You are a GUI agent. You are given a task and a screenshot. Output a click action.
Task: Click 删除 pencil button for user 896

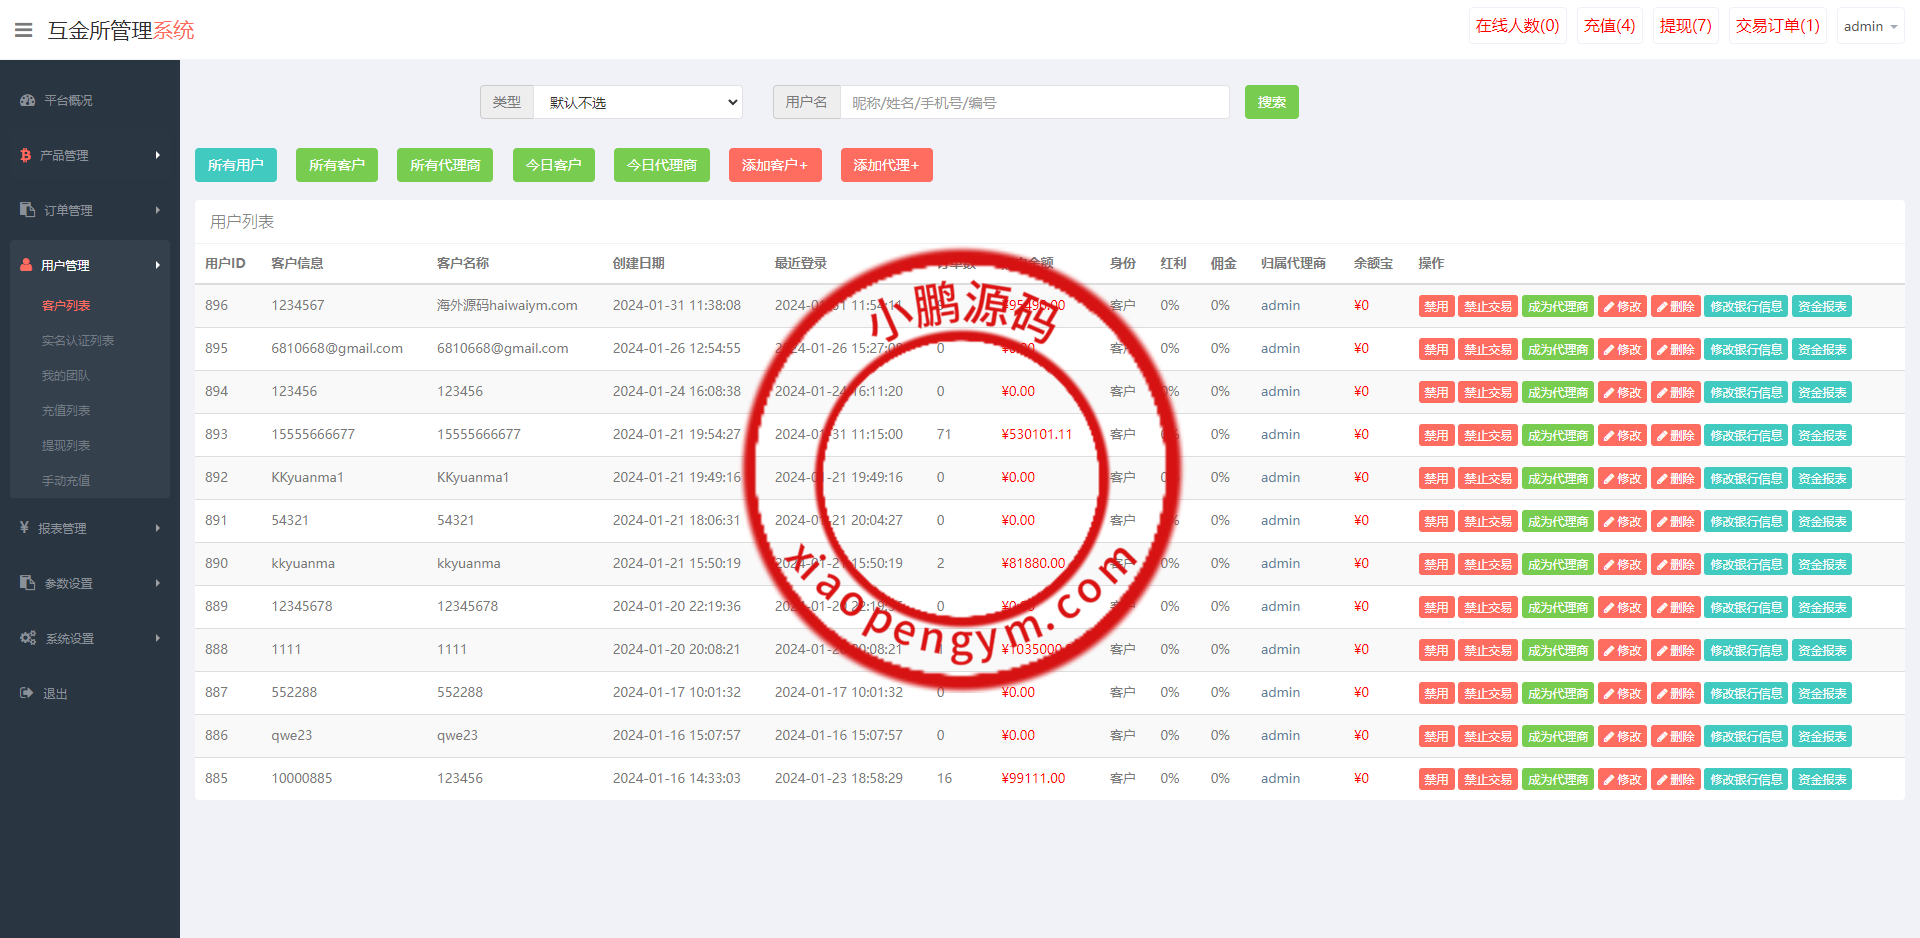1676,307
